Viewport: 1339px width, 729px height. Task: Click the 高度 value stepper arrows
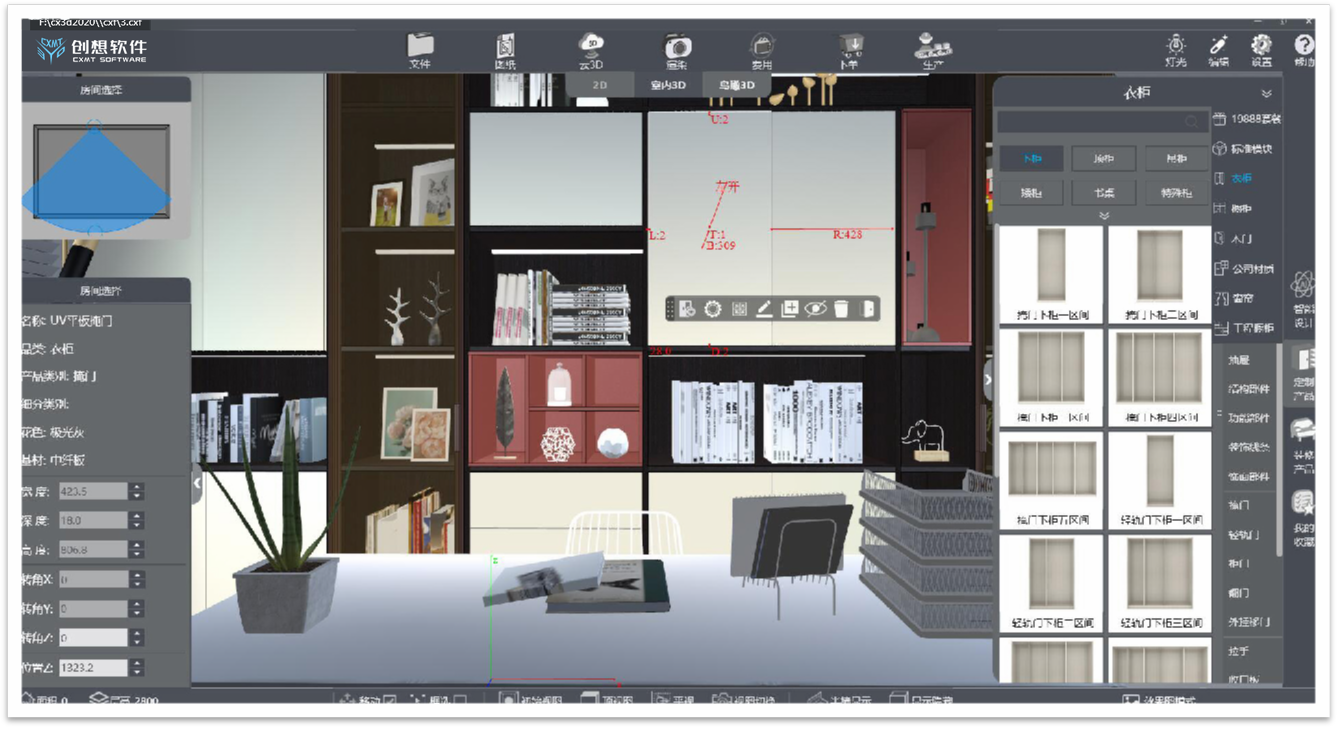coord(137,549)
